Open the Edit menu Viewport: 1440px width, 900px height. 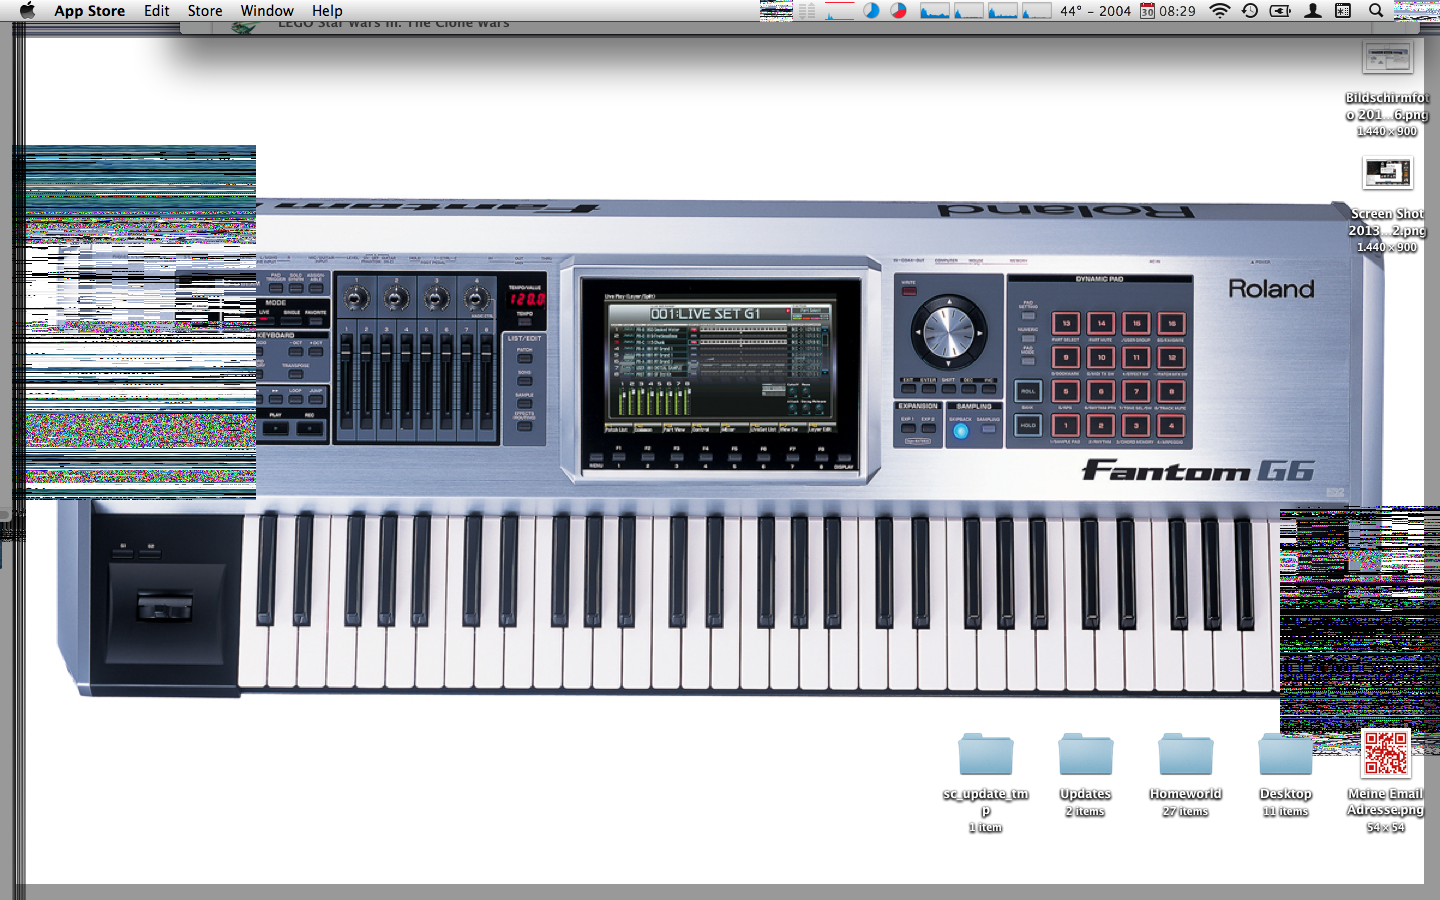click(x=156, y=11)
